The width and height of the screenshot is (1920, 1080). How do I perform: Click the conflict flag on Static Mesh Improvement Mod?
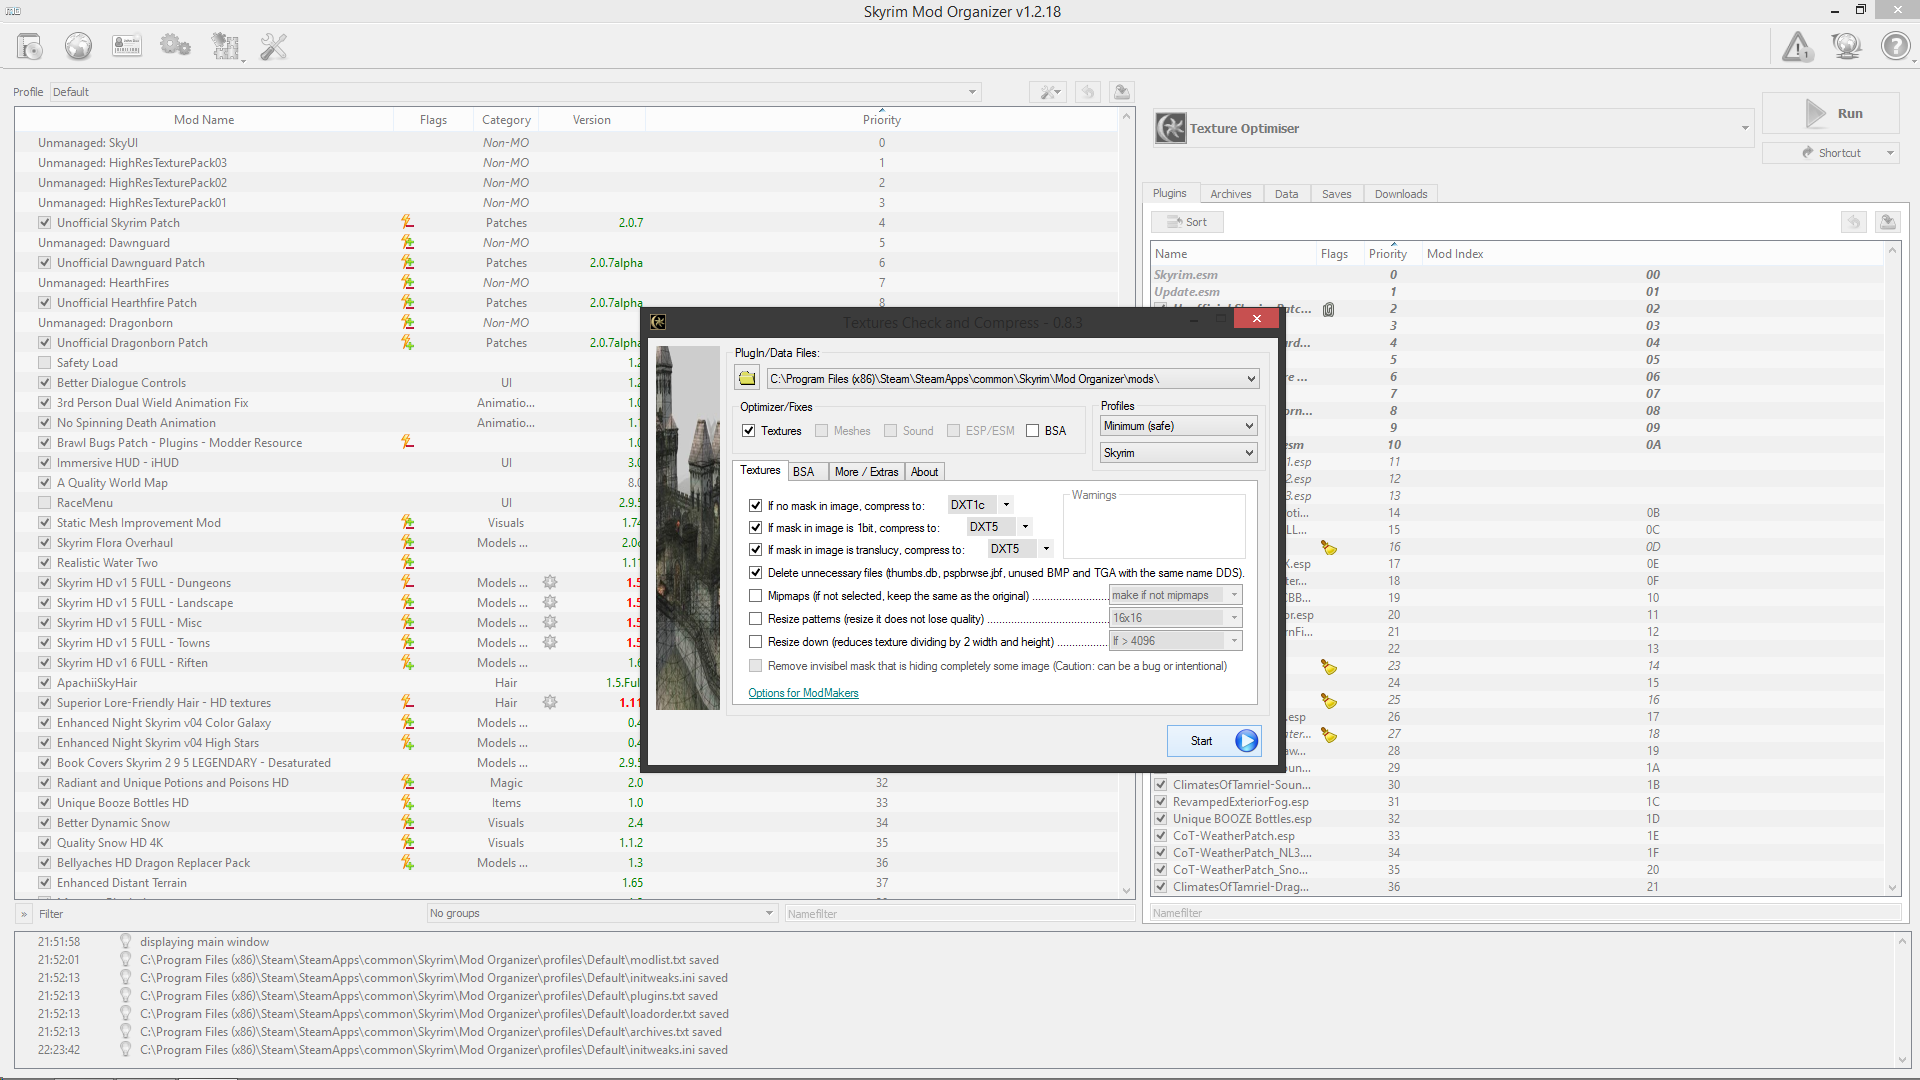point(407,522)
